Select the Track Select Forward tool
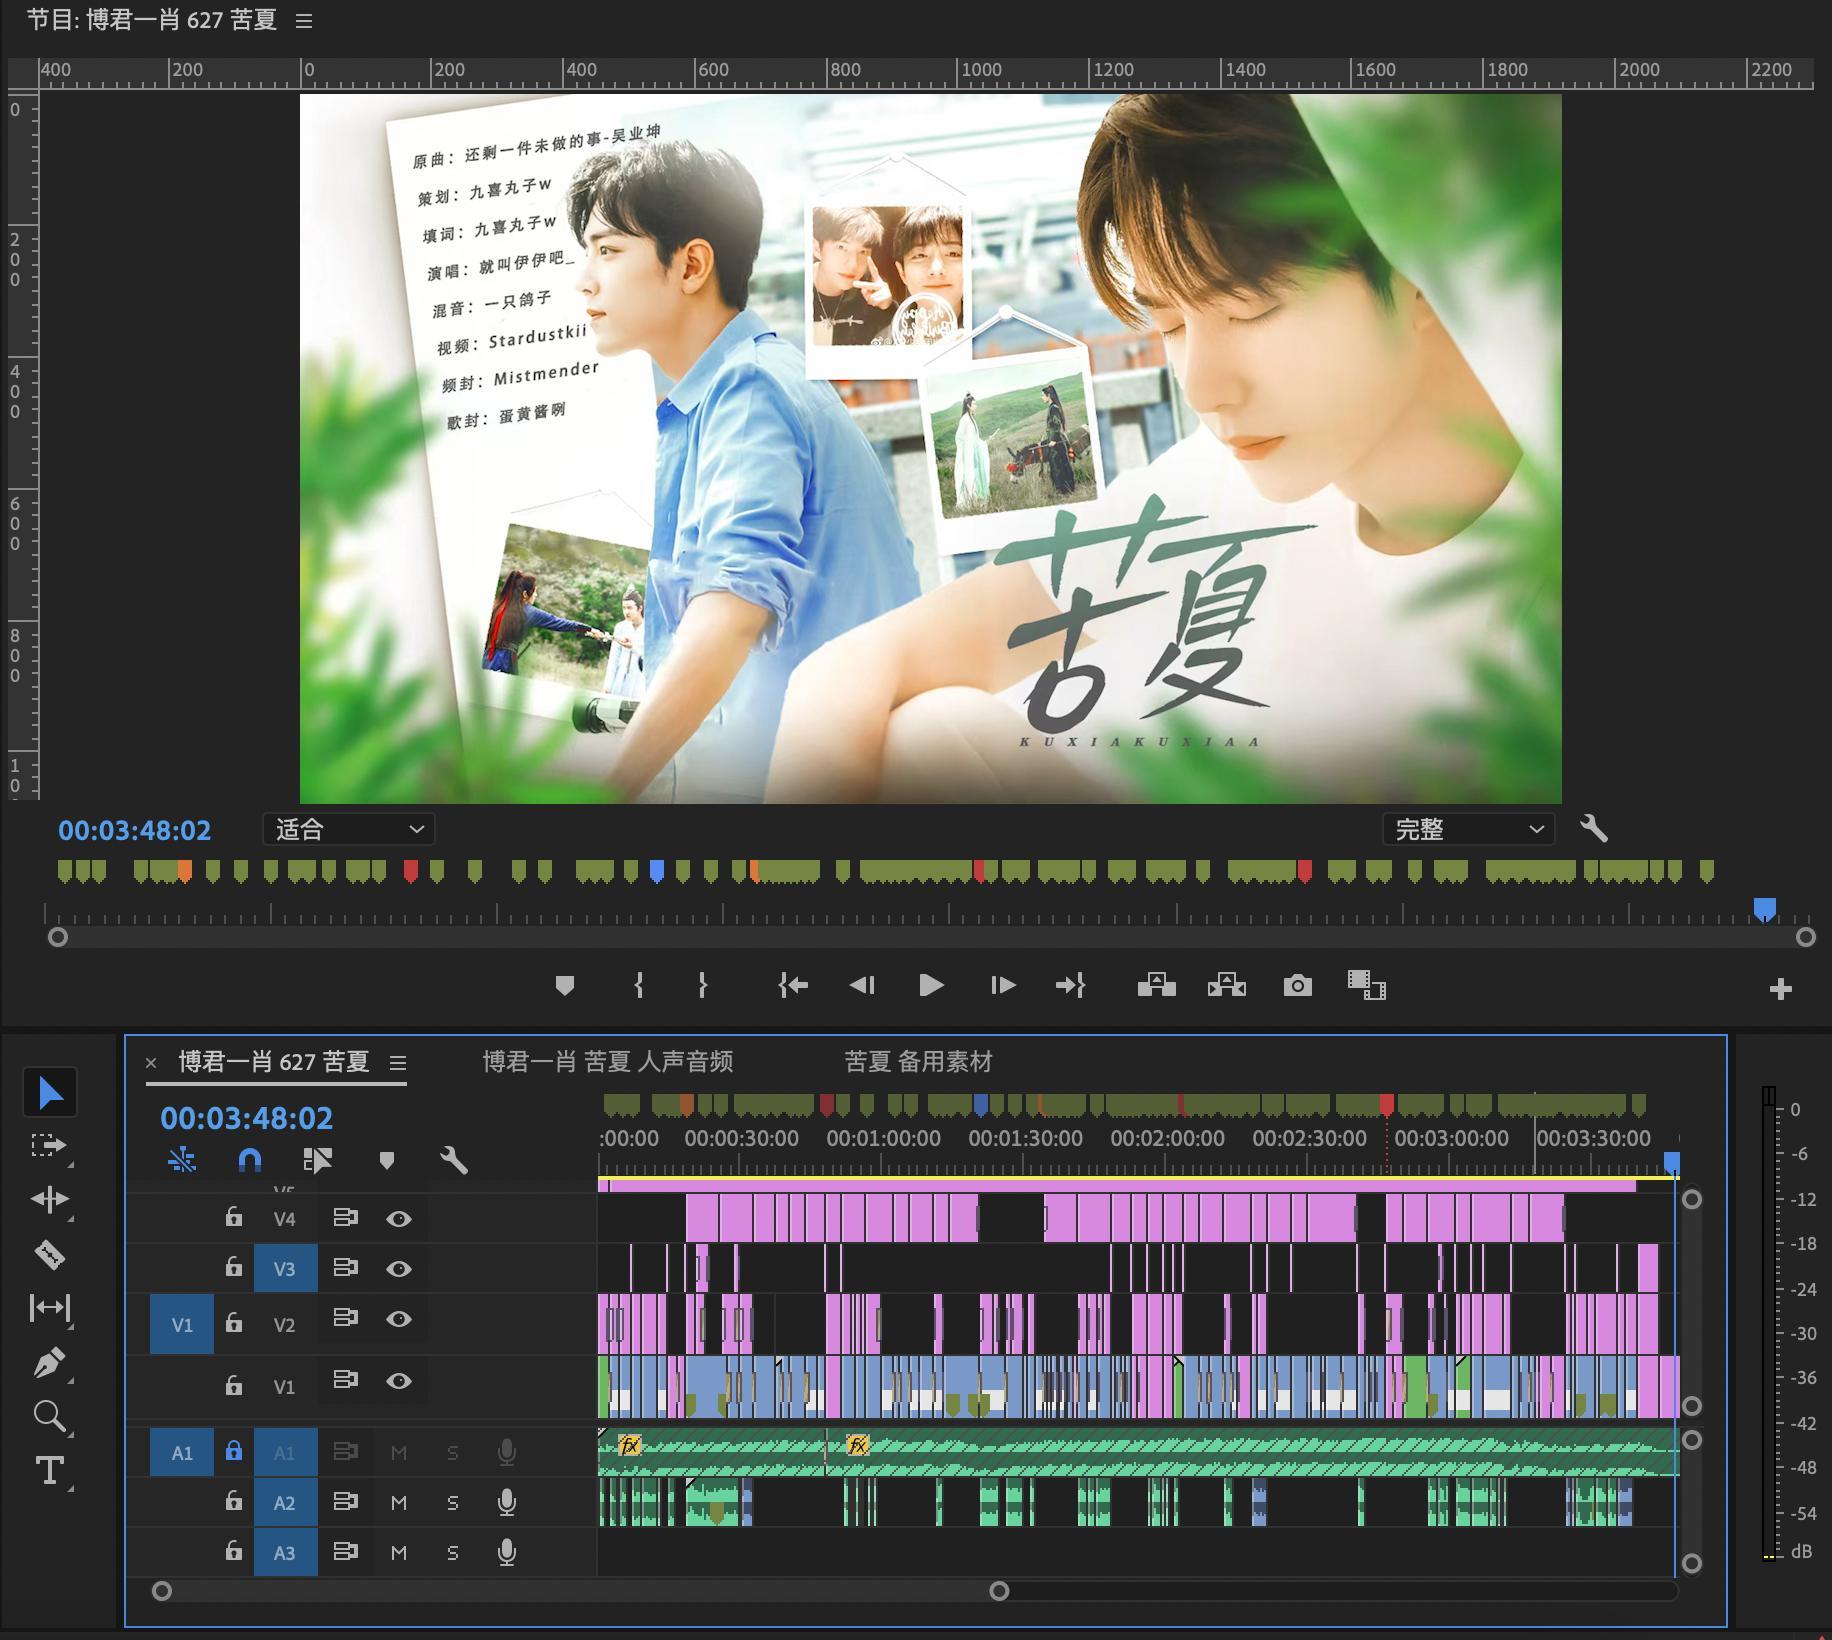Screen dimensions: 1832x1640 tap(49, 1145)
